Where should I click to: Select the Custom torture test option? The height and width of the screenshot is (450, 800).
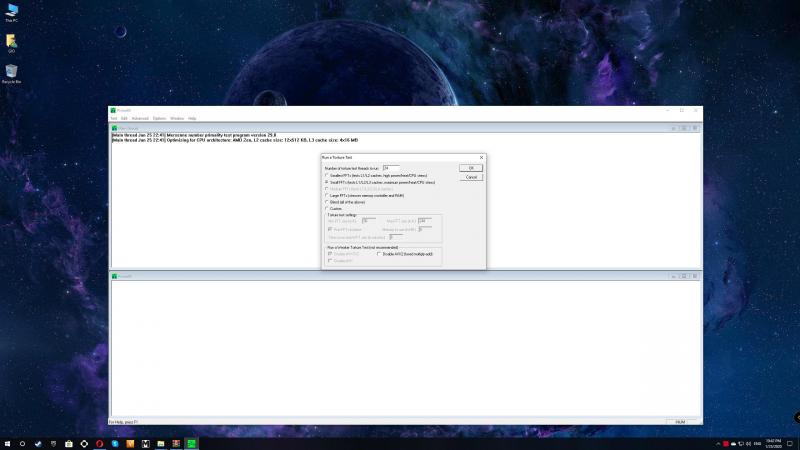pyautogui.click(x=328, y=208)
